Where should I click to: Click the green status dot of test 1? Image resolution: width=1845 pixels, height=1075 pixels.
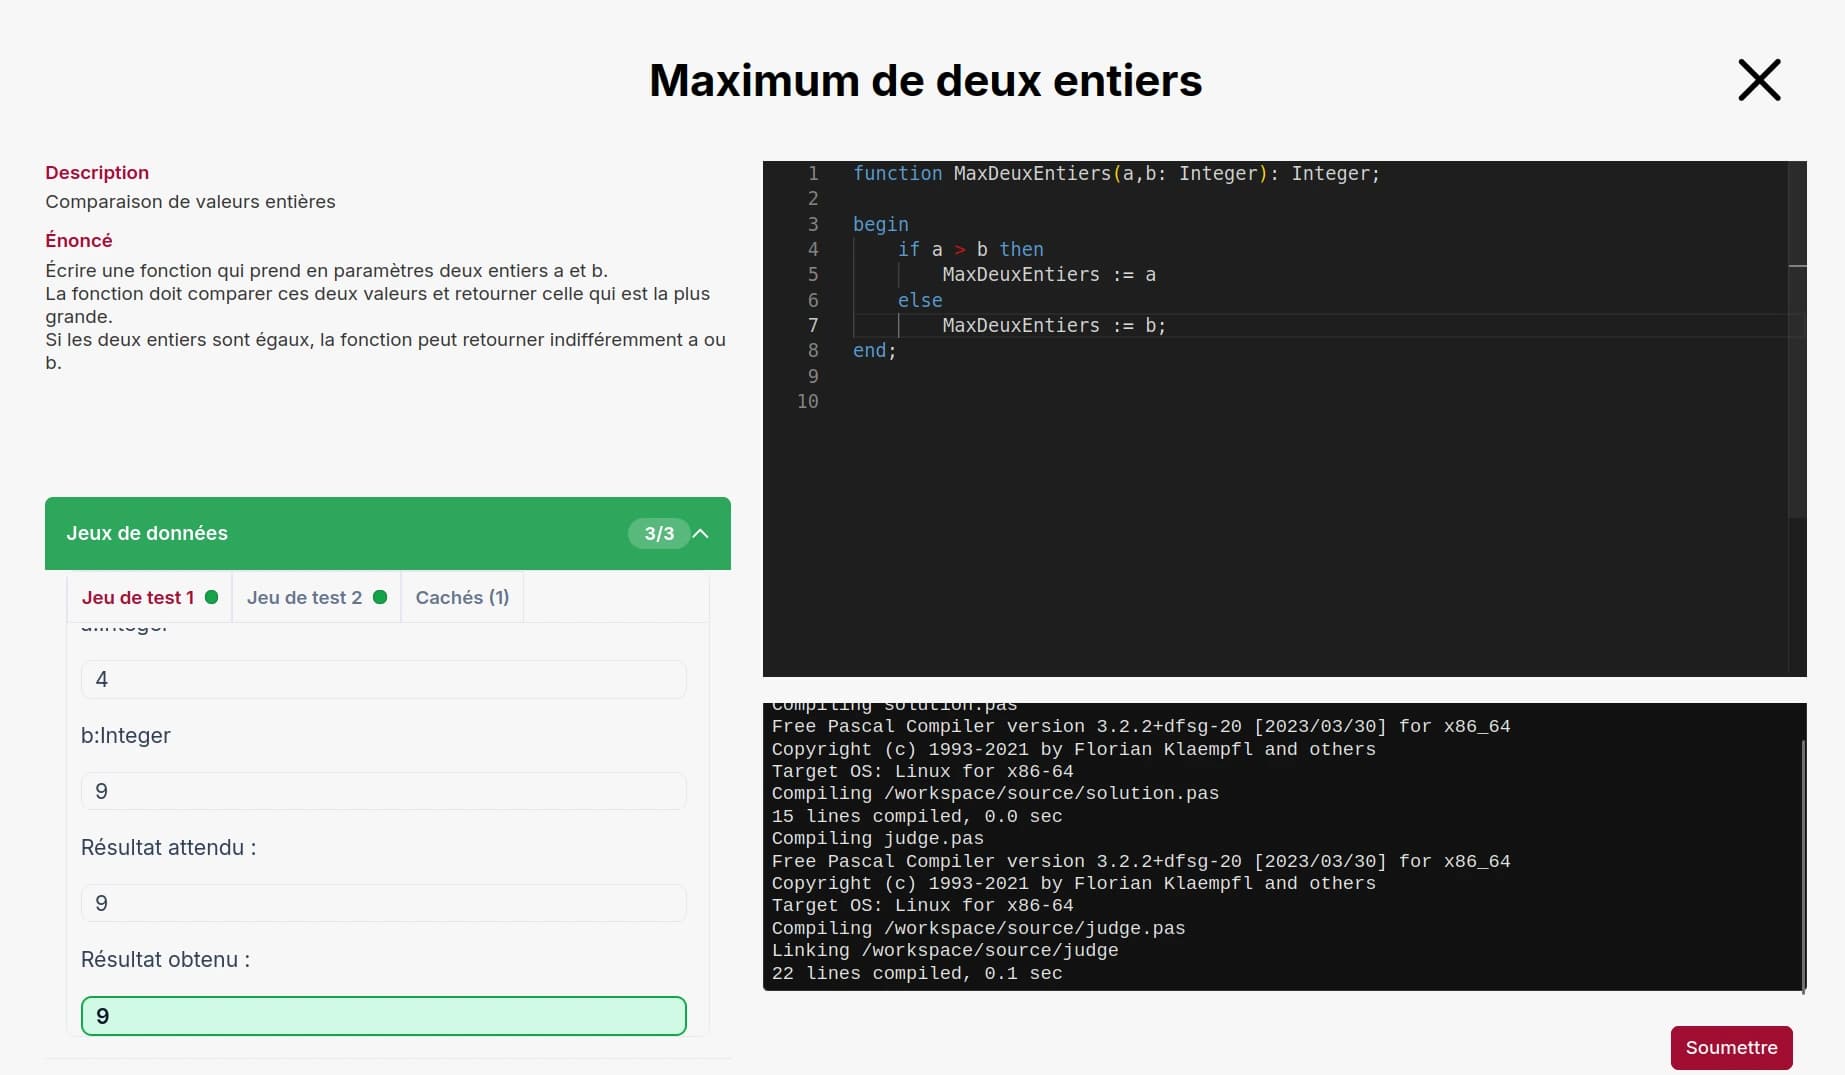(x=212, y=597)
